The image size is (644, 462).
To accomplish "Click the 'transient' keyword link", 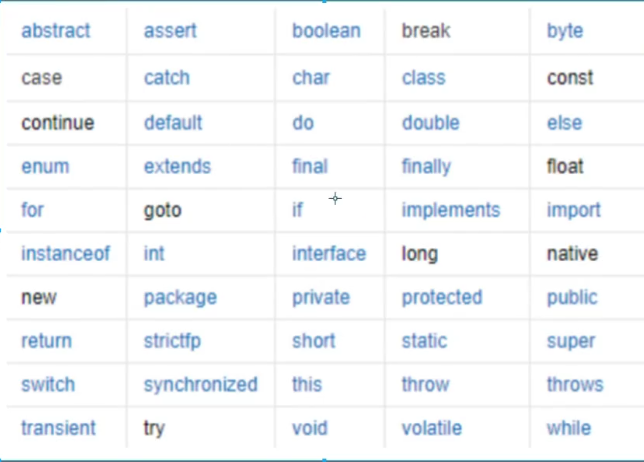I will (x=58, y=429).
